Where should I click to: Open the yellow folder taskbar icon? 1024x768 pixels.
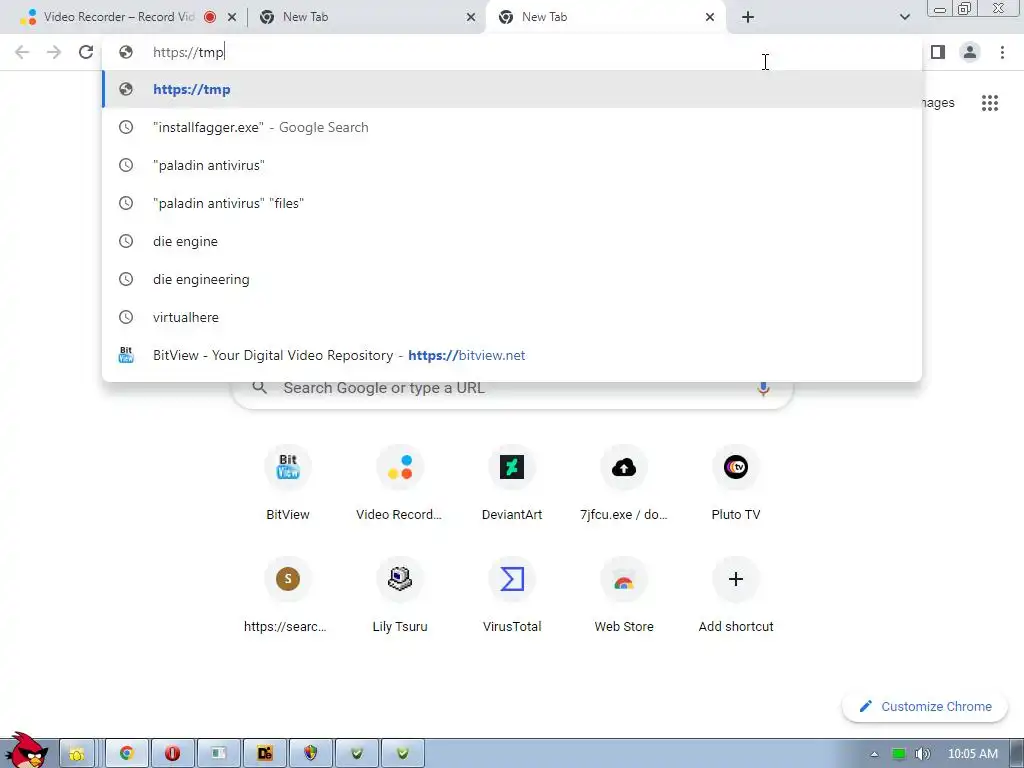tap(77, 754)
